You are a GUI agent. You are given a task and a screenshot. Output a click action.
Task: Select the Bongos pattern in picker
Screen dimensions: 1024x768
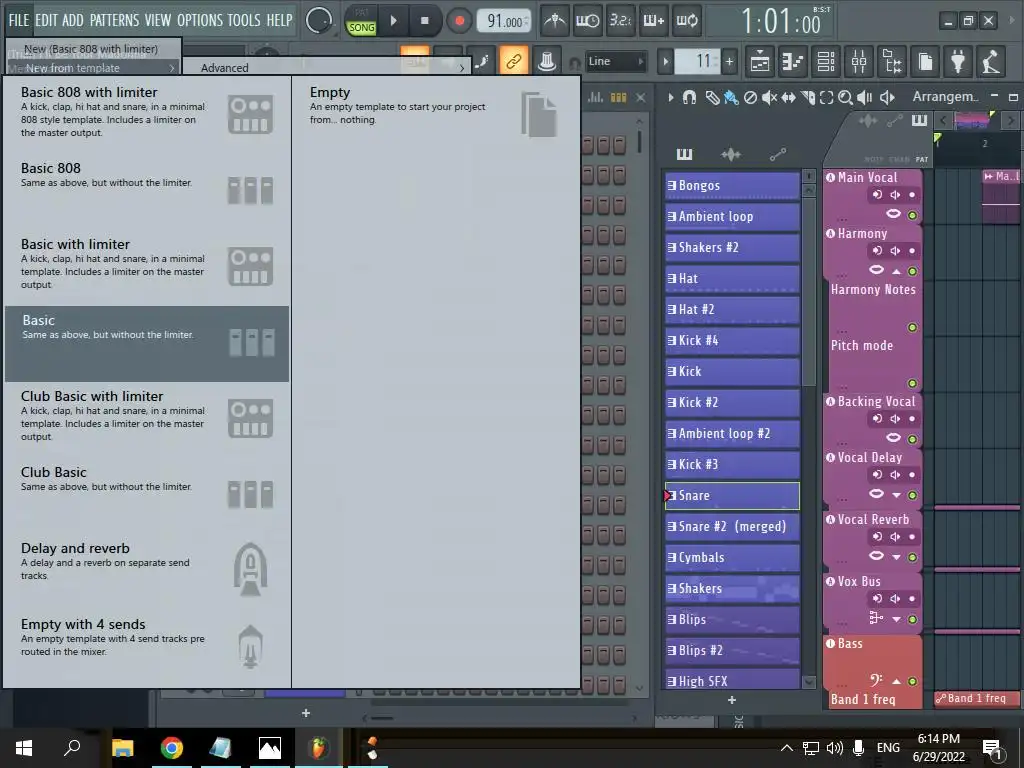point(732,185)
